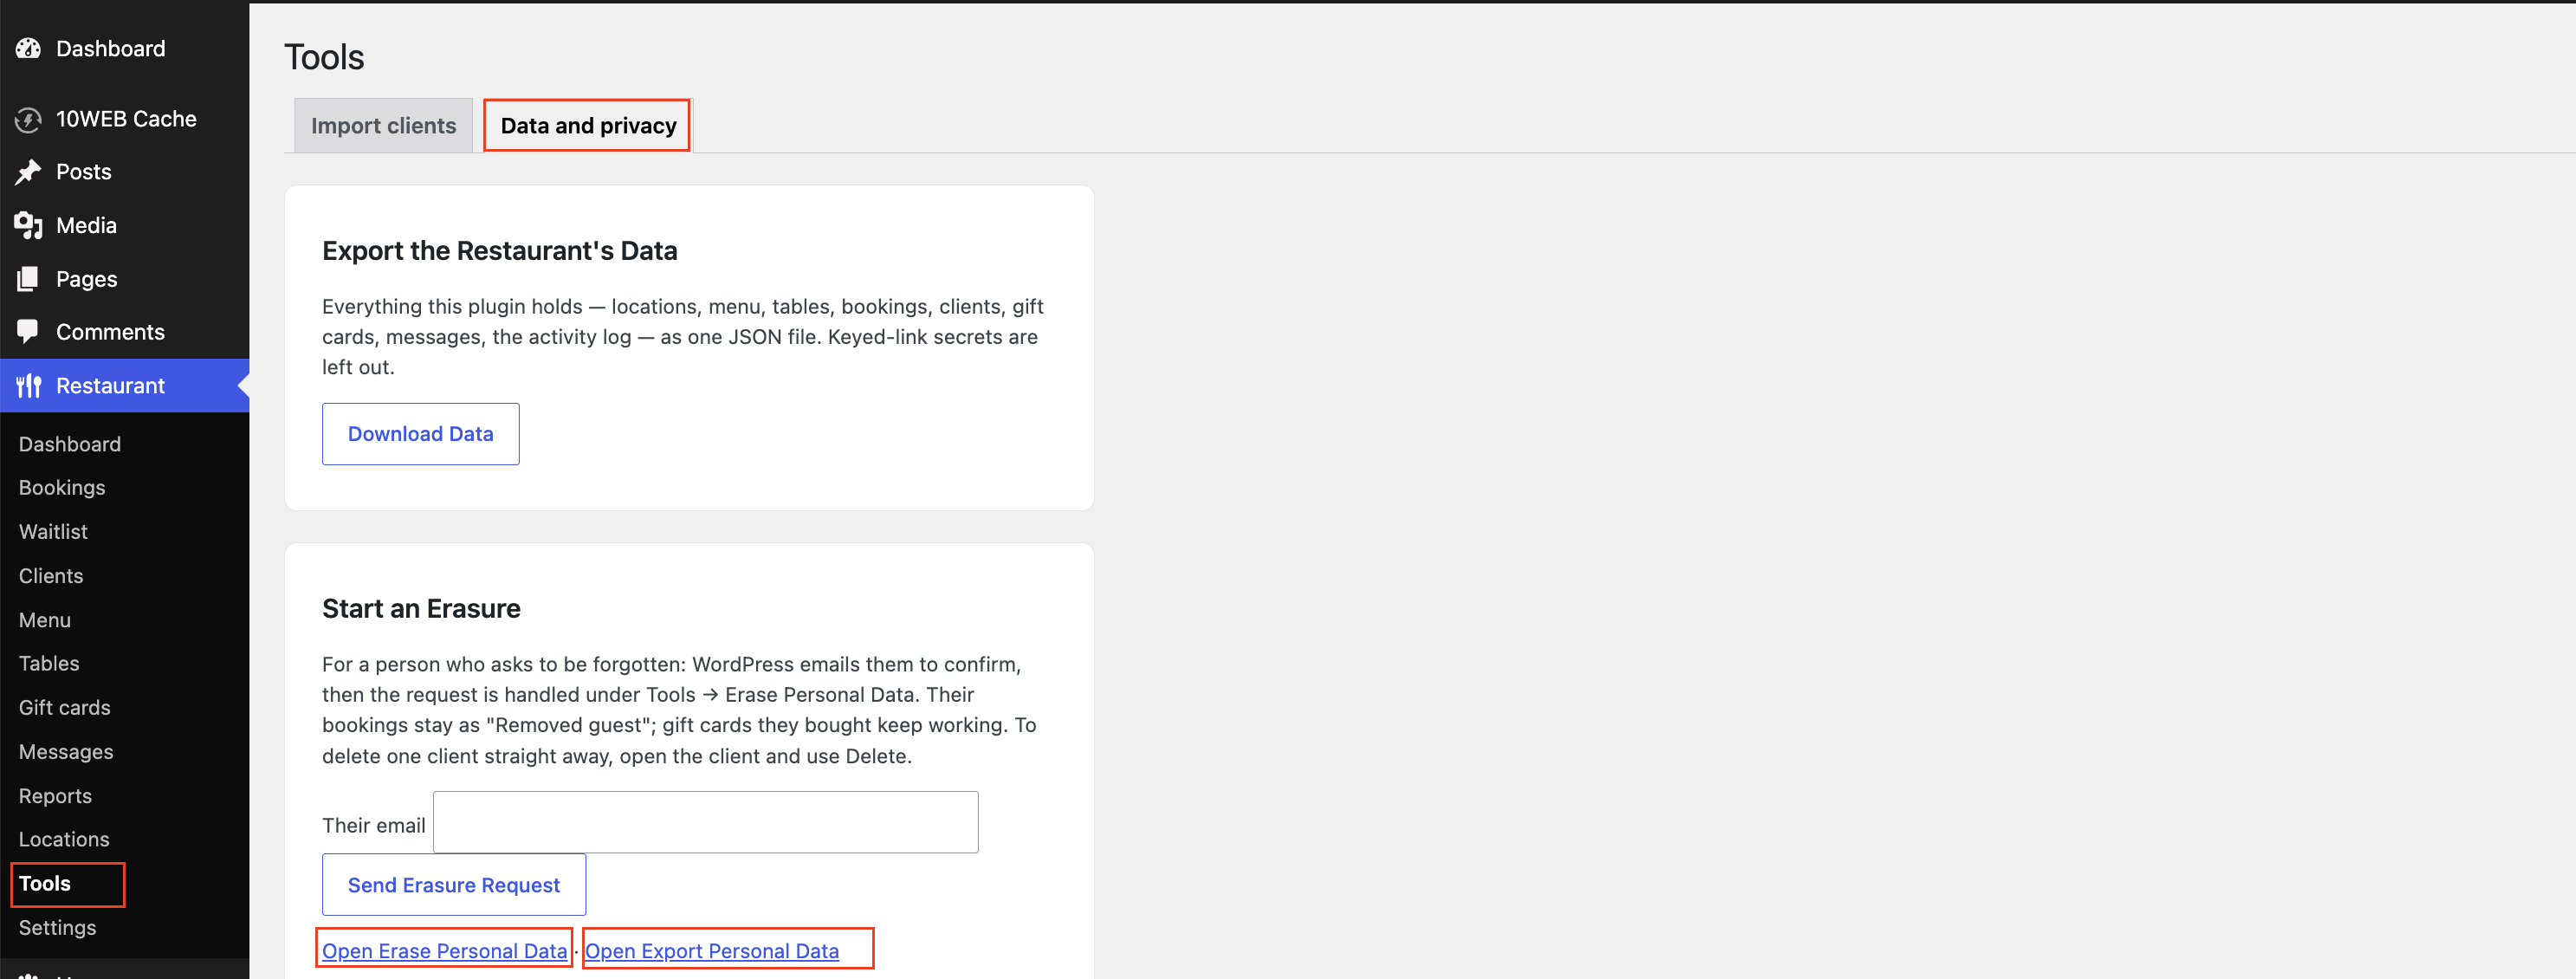This screenshot has width=2576, height=979.
Task: Open Comments menu item
Action: 110,332
